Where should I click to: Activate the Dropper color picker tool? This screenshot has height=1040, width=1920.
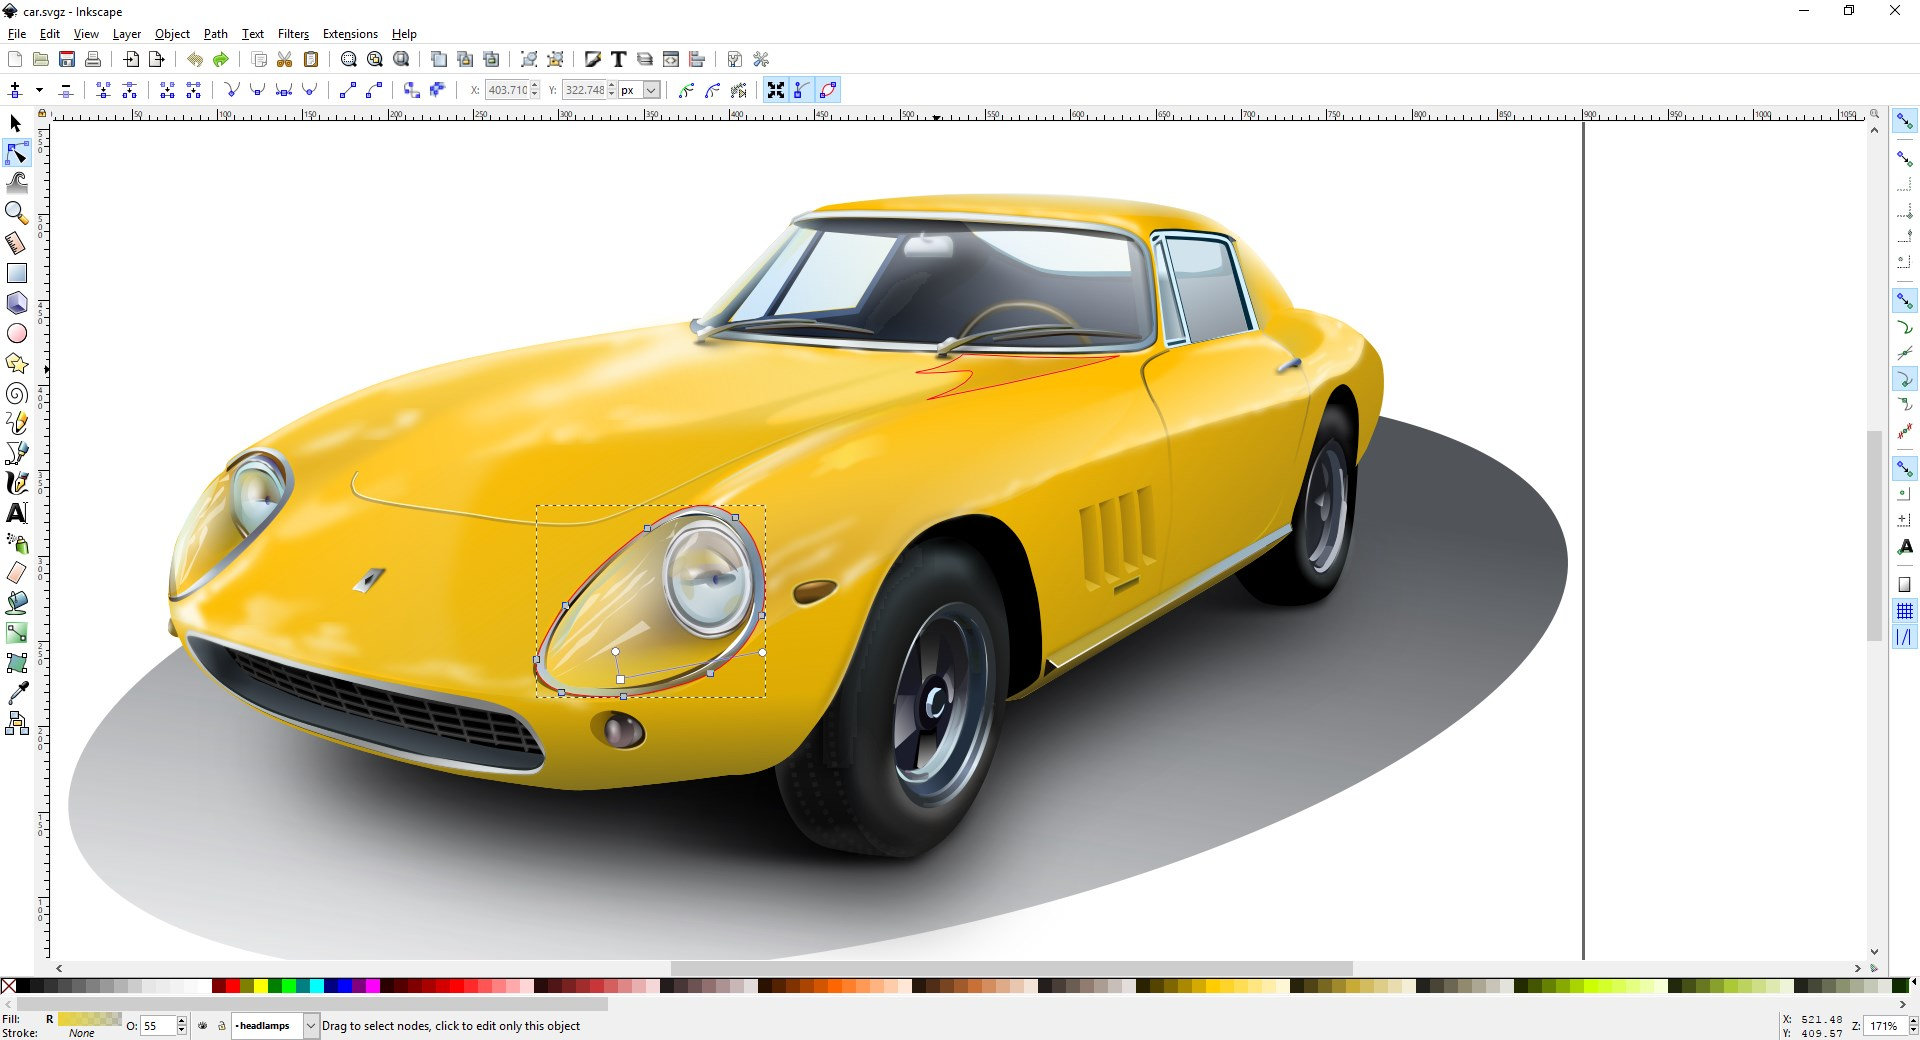tap(16, 692)
